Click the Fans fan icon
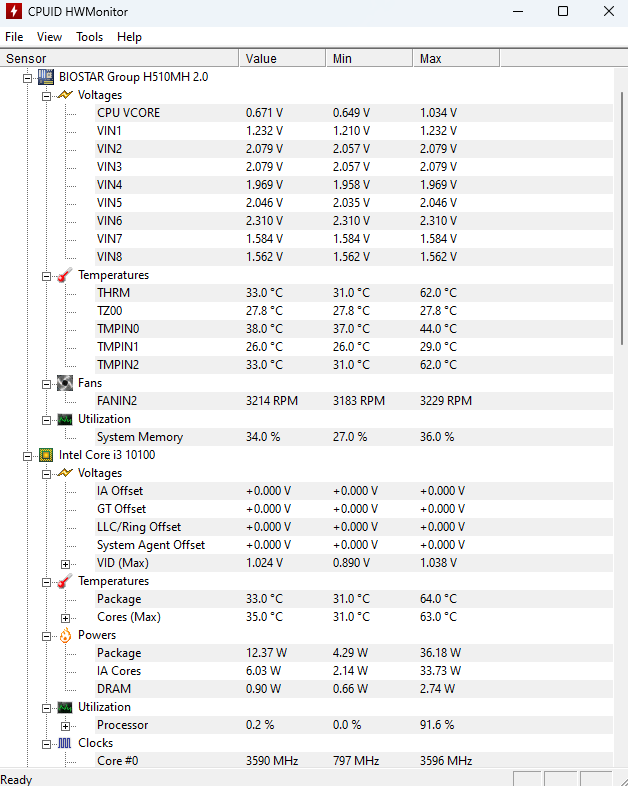The image size is (628, 786). [65, 383]
